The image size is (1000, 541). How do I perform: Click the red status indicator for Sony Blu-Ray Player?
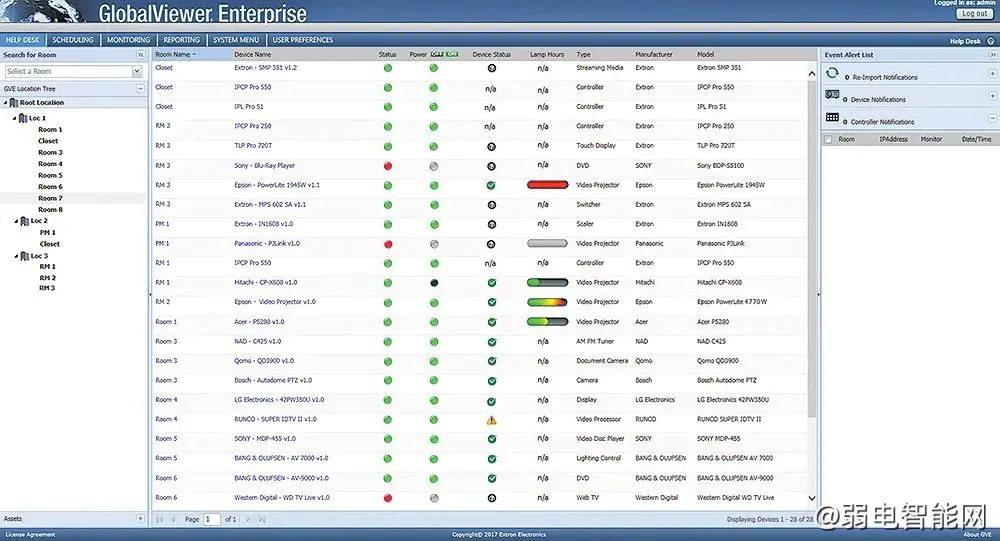388,167
